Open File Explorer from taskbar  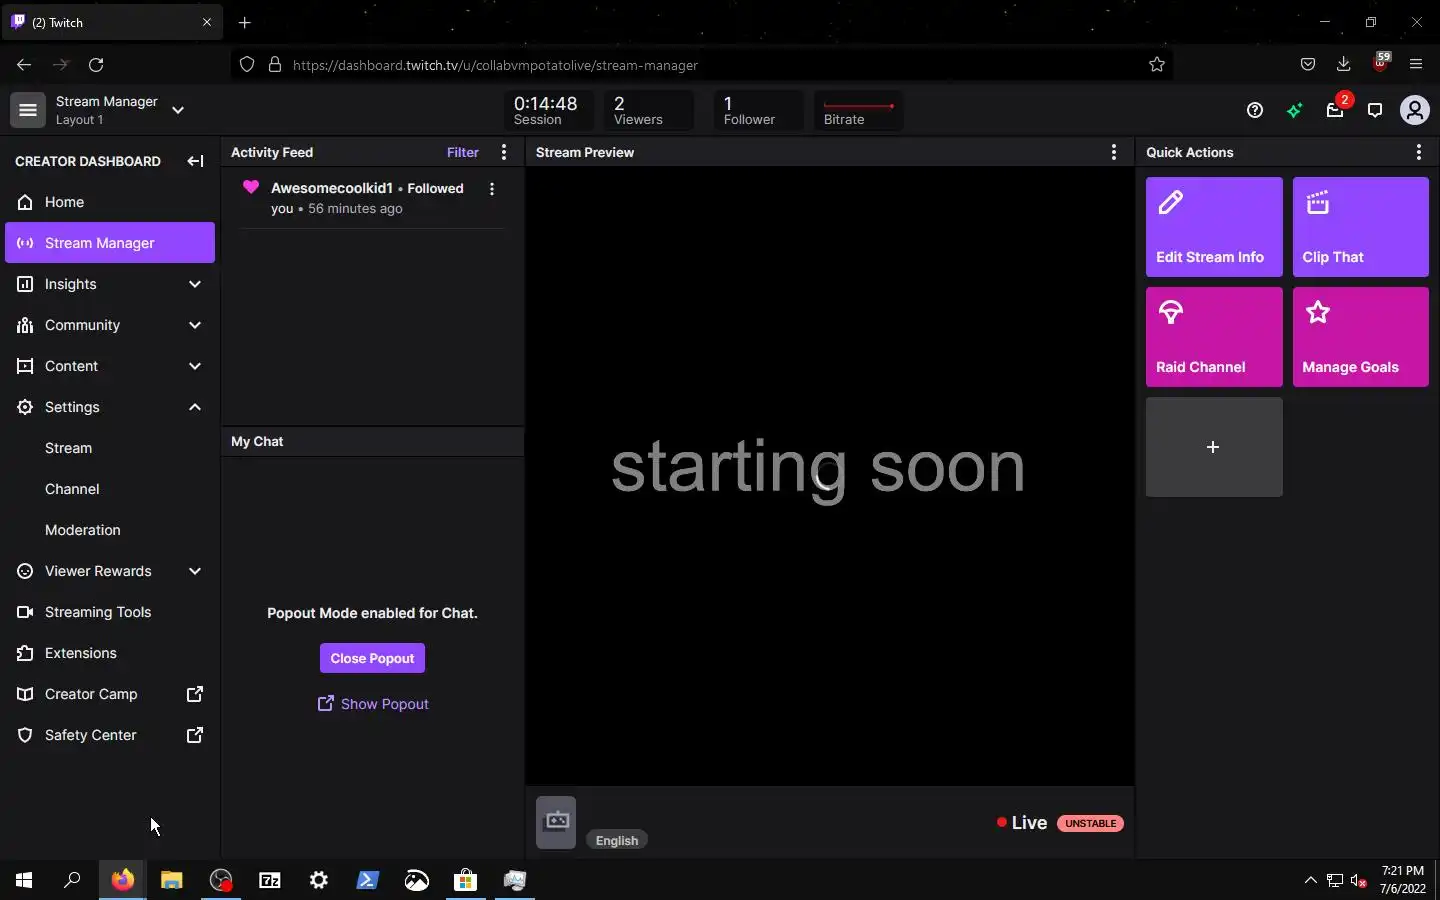(172, 880)
